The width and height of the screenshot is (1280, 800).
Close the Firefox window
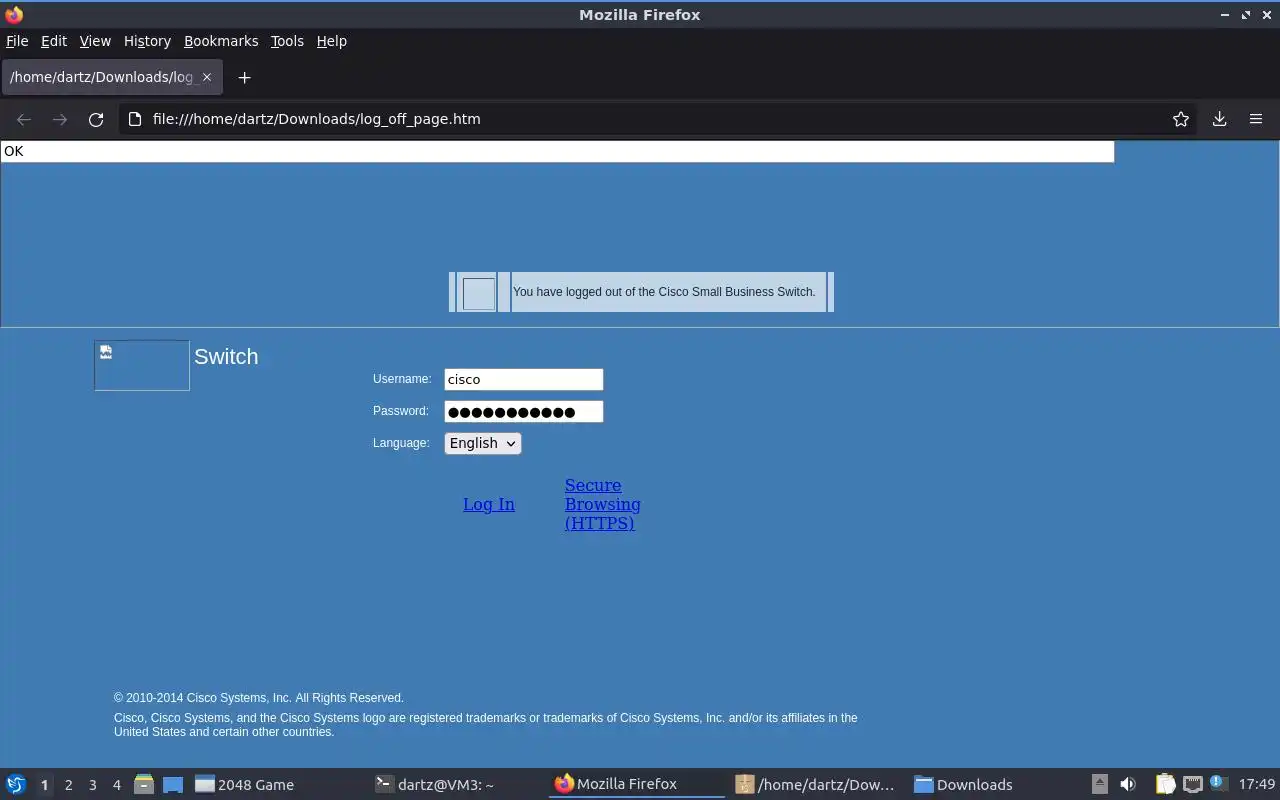(1266, 15)
